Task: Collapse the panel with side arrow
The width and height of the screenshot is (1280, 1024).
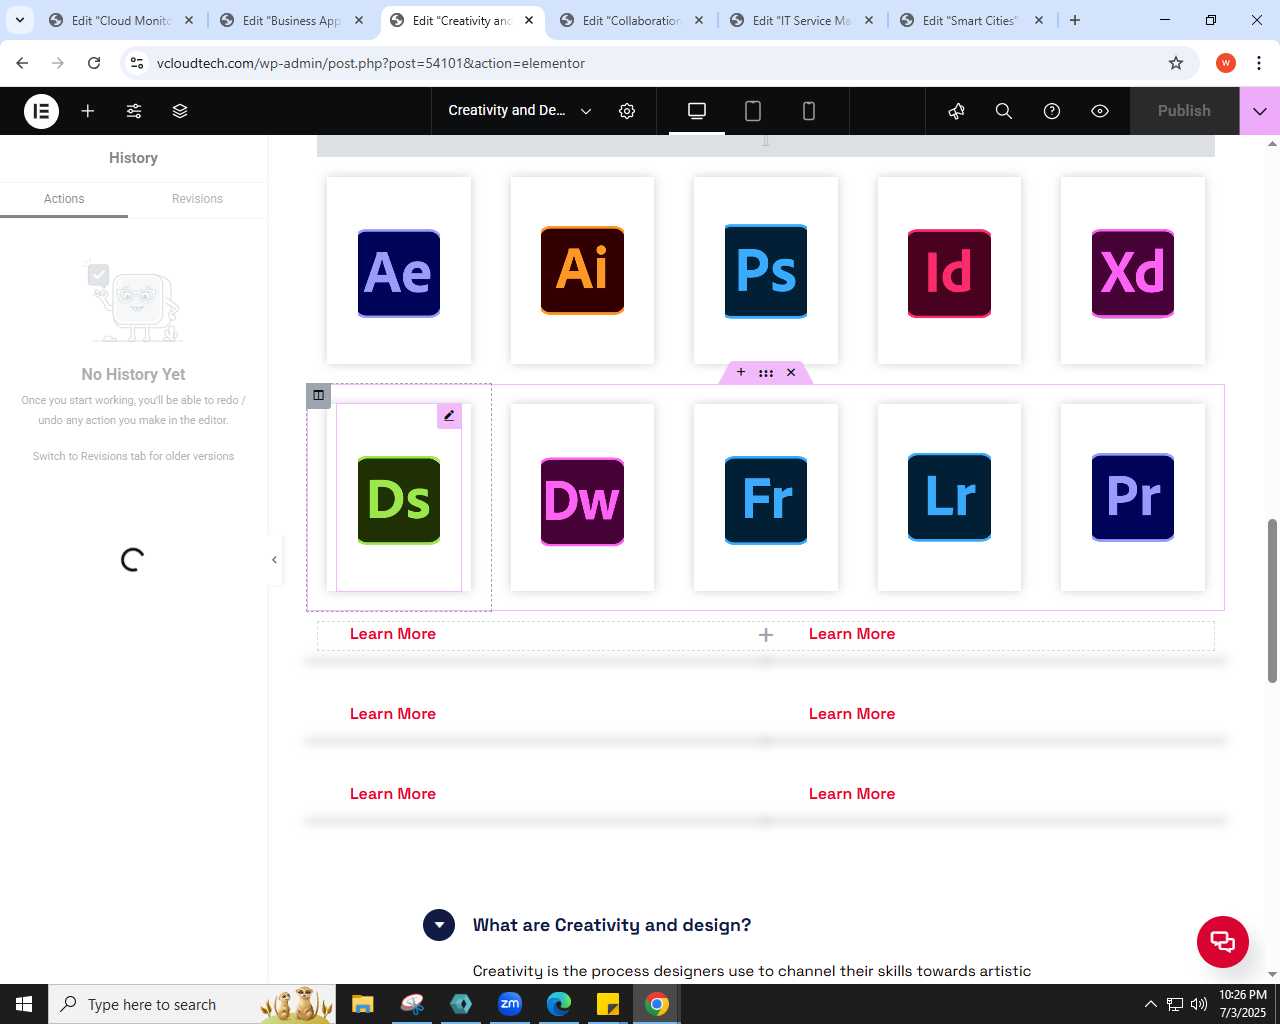Action: (x=274, y=560)
